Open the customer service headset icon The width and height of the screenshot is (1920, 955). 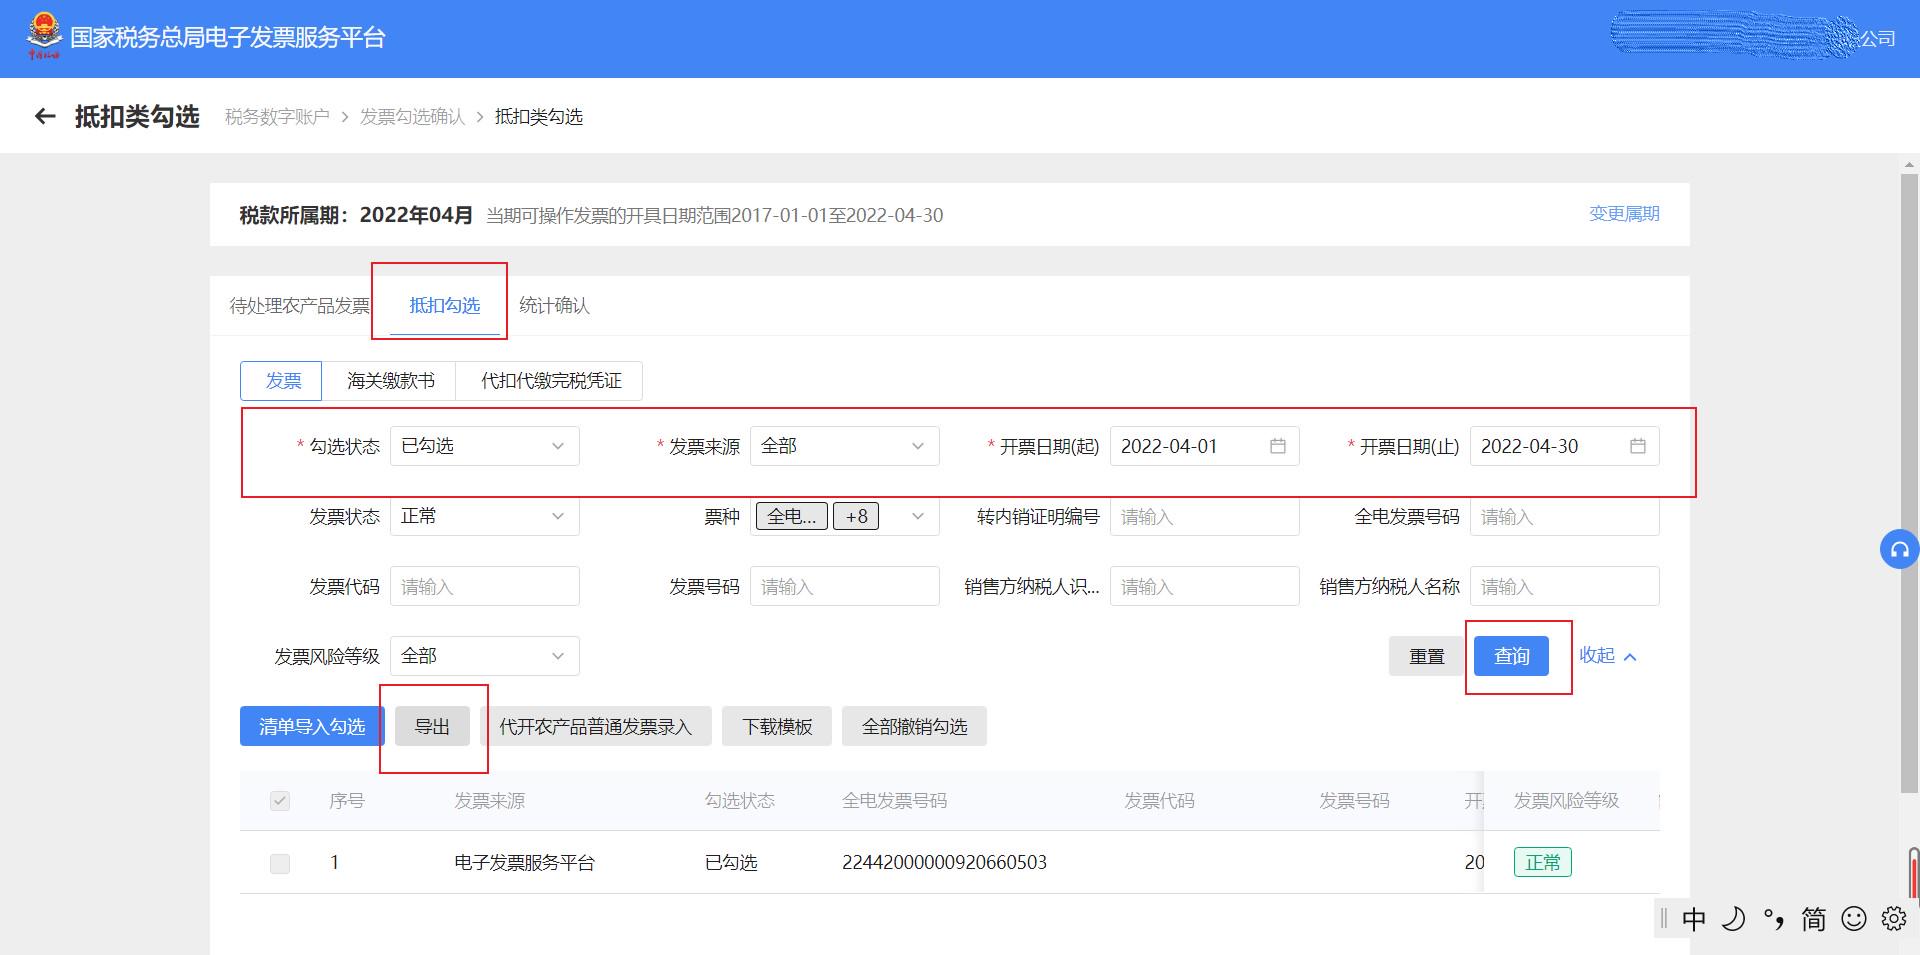pos(1900,549)
